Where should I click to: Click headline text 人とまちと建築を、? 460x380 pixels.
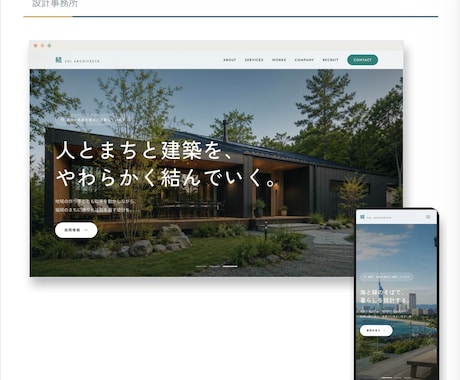144,151
